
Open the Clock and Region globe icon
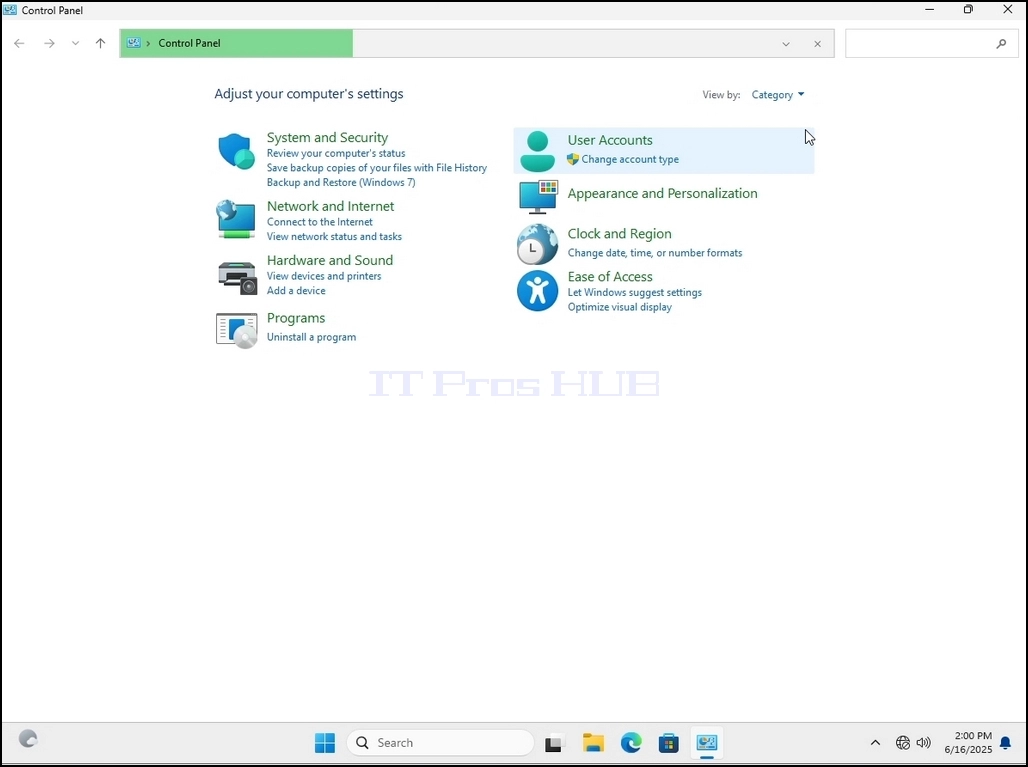coord(537,244)
